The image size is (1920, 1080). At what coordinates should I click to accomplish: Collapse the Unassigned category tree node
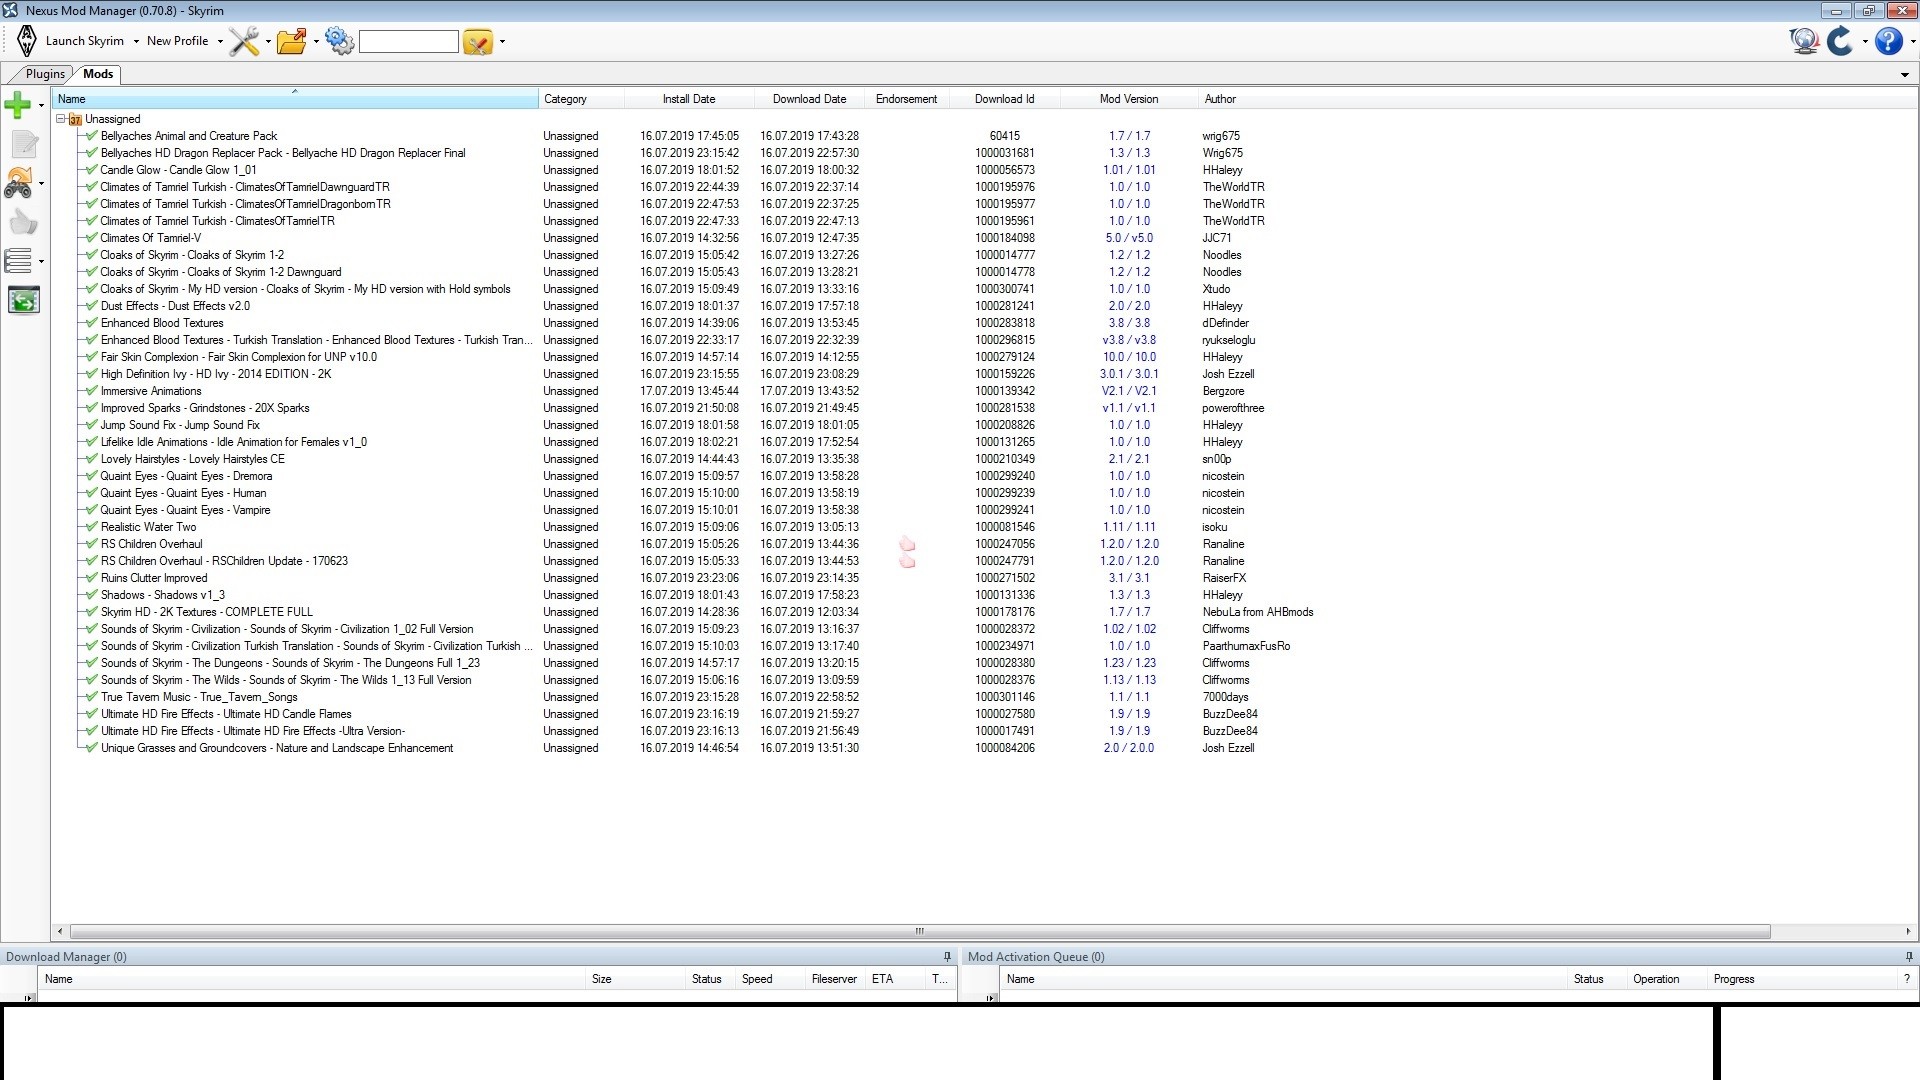(61, 119)
